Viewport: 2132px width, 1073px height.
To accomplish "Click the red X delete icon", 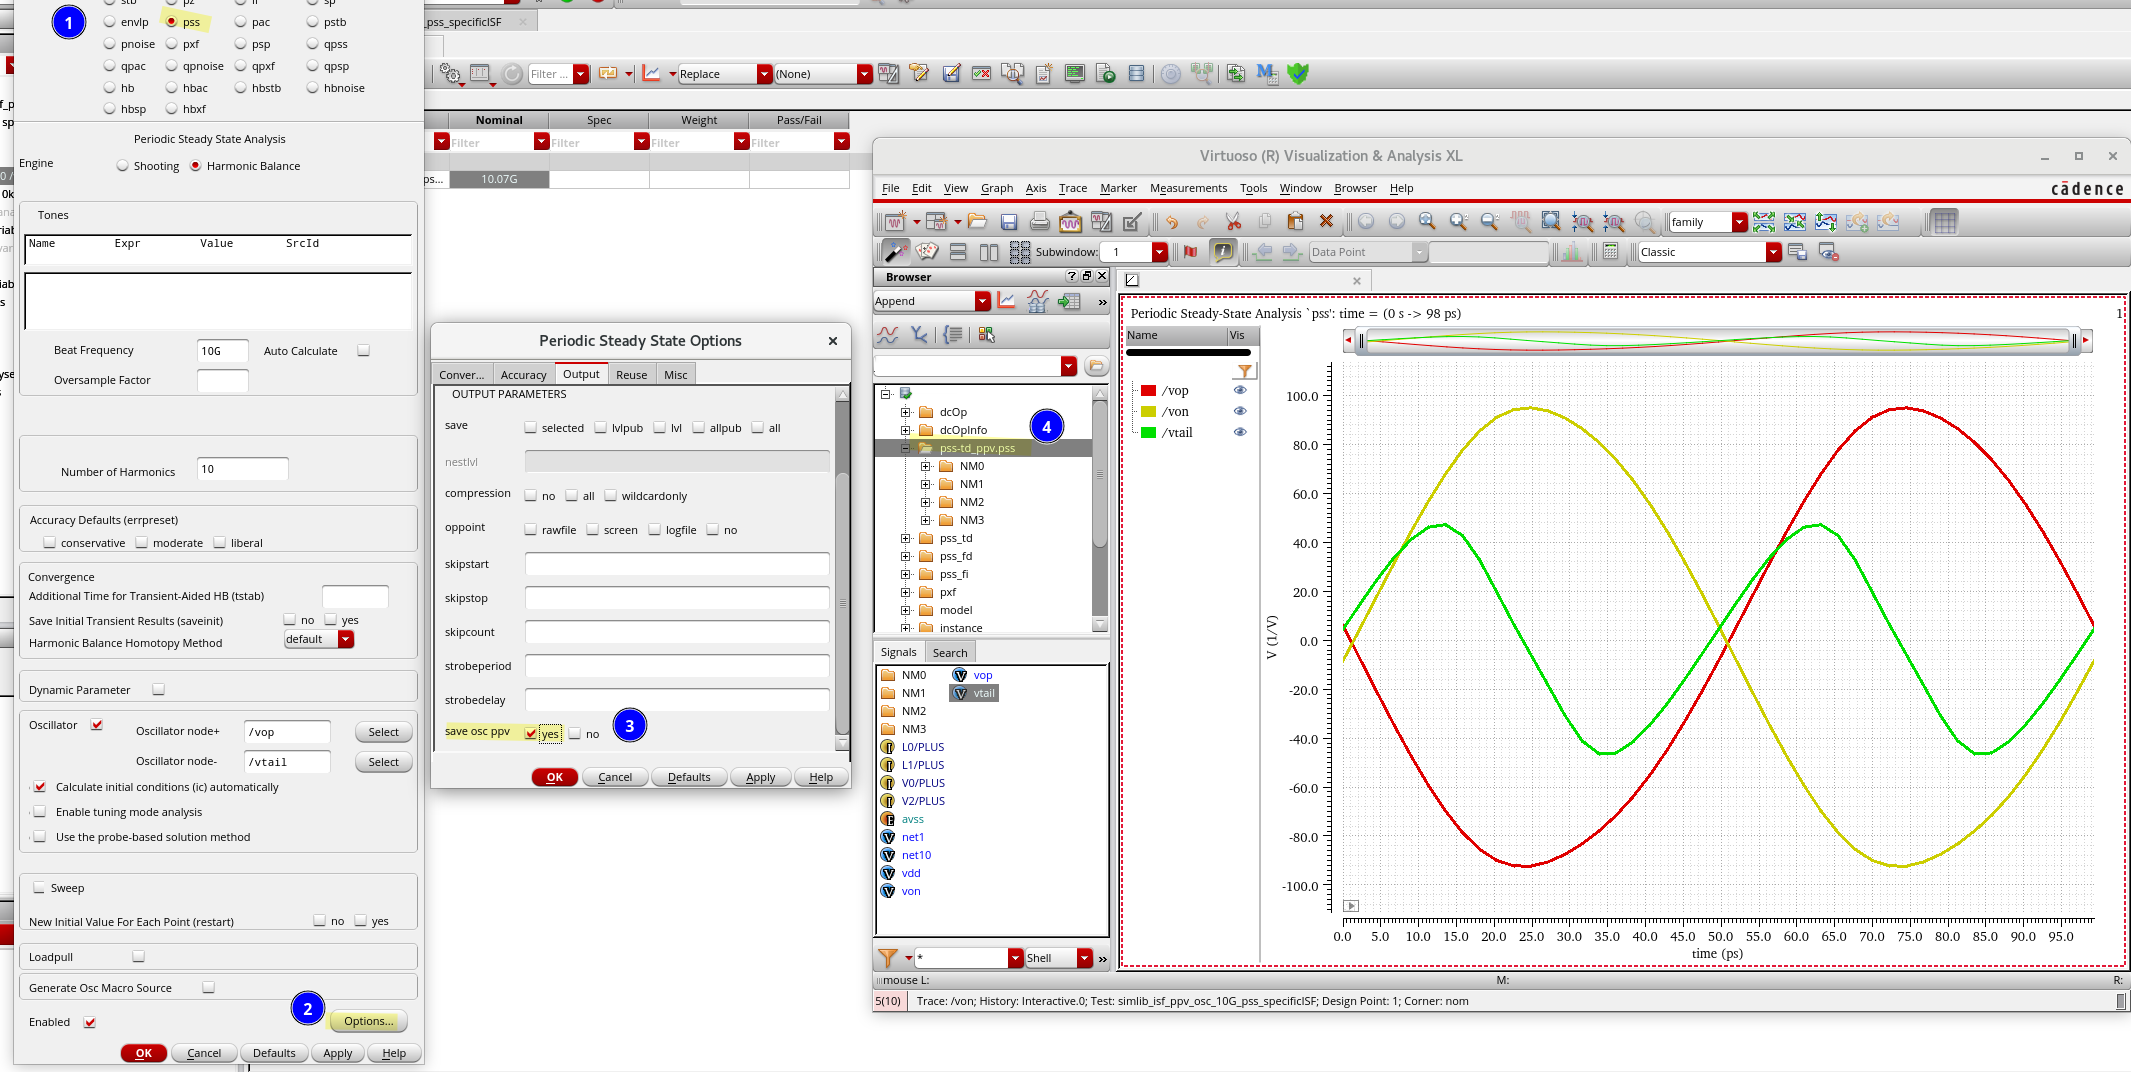I will (x=1326, y=222).
